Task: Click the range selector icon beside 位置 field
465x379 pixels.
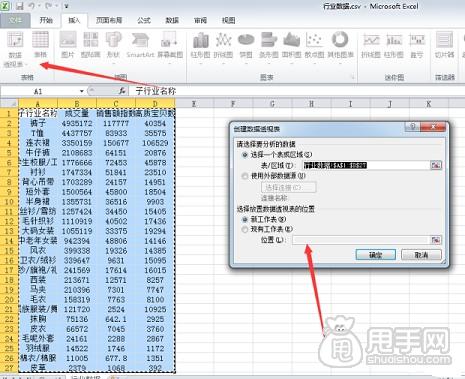Action: (436, 240)
